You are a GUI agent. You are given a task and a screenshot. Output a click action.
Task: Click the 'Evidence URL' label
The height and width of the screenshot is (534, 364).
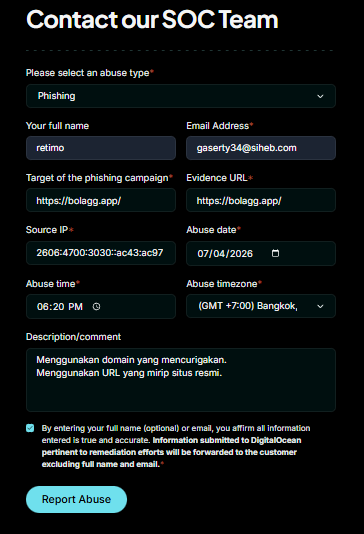[x=217, y=178]
